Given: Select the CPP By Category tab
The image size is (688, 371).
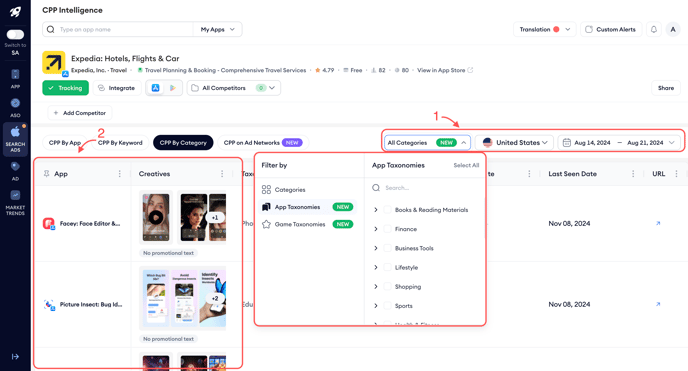Looking at the screenshot, I should click(x=183, y=143).
